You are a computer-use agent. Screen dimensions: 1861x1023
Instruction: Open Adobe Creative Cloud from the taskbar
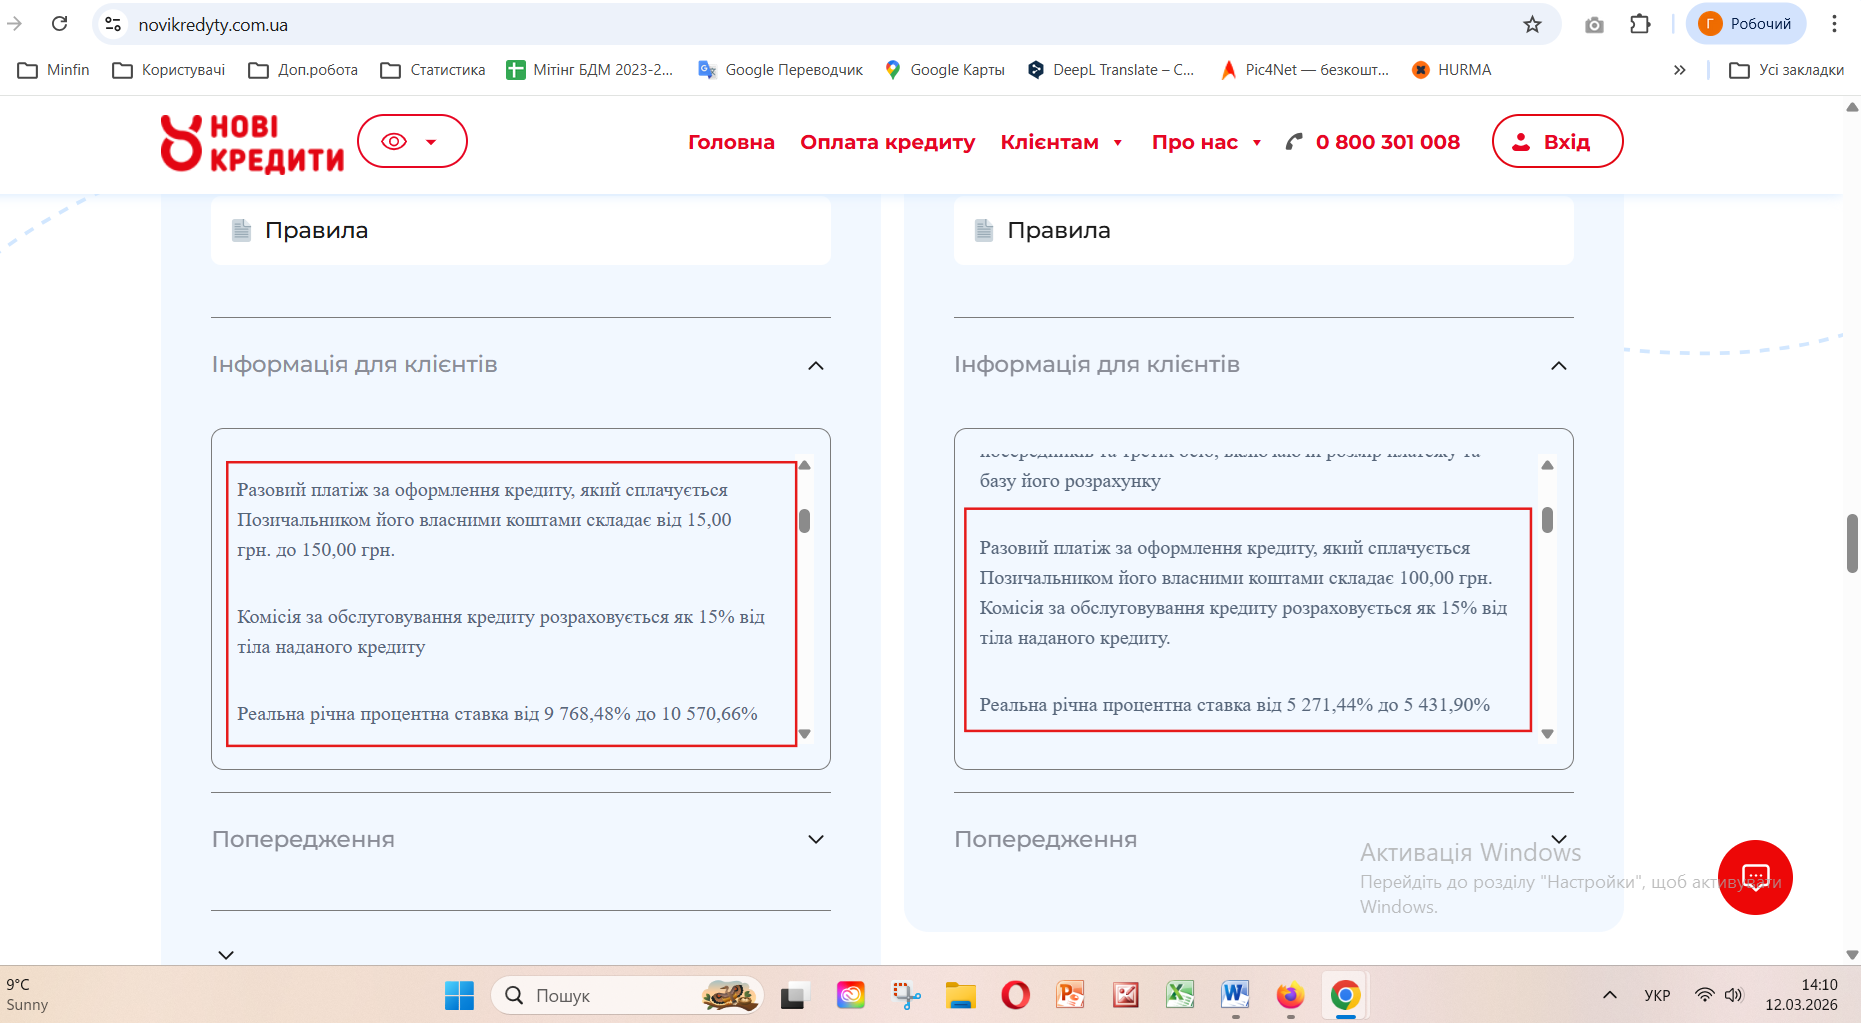click(x=851, y=995)
